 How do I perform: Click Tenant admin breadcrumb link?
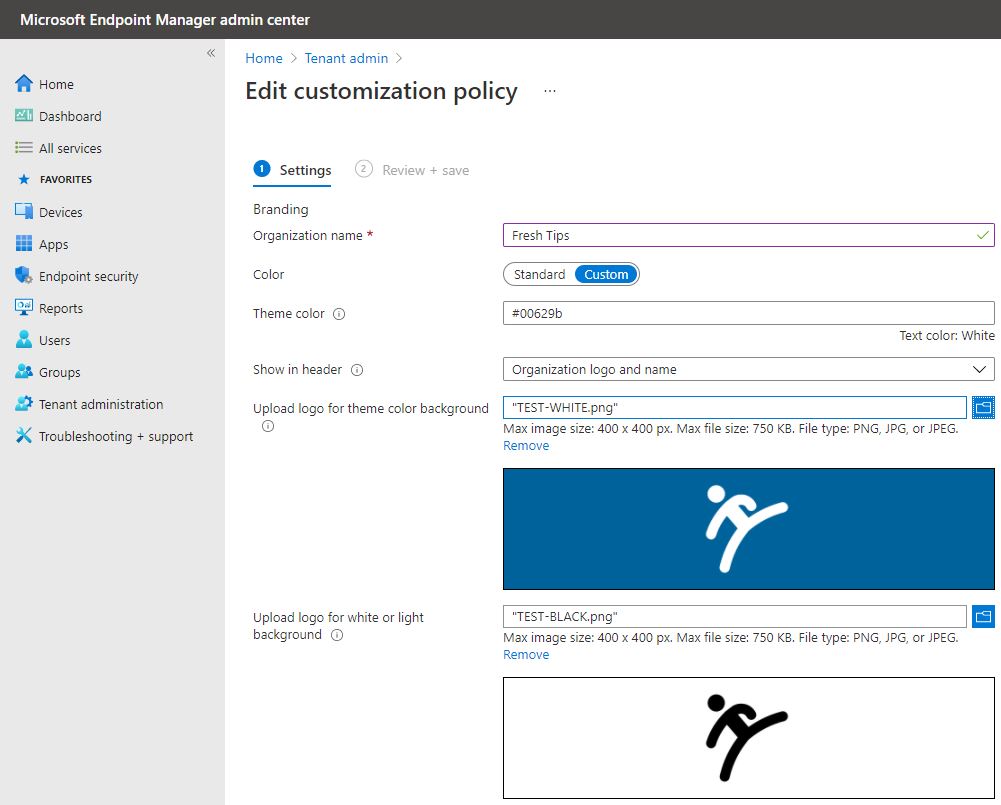coord(346,58)
